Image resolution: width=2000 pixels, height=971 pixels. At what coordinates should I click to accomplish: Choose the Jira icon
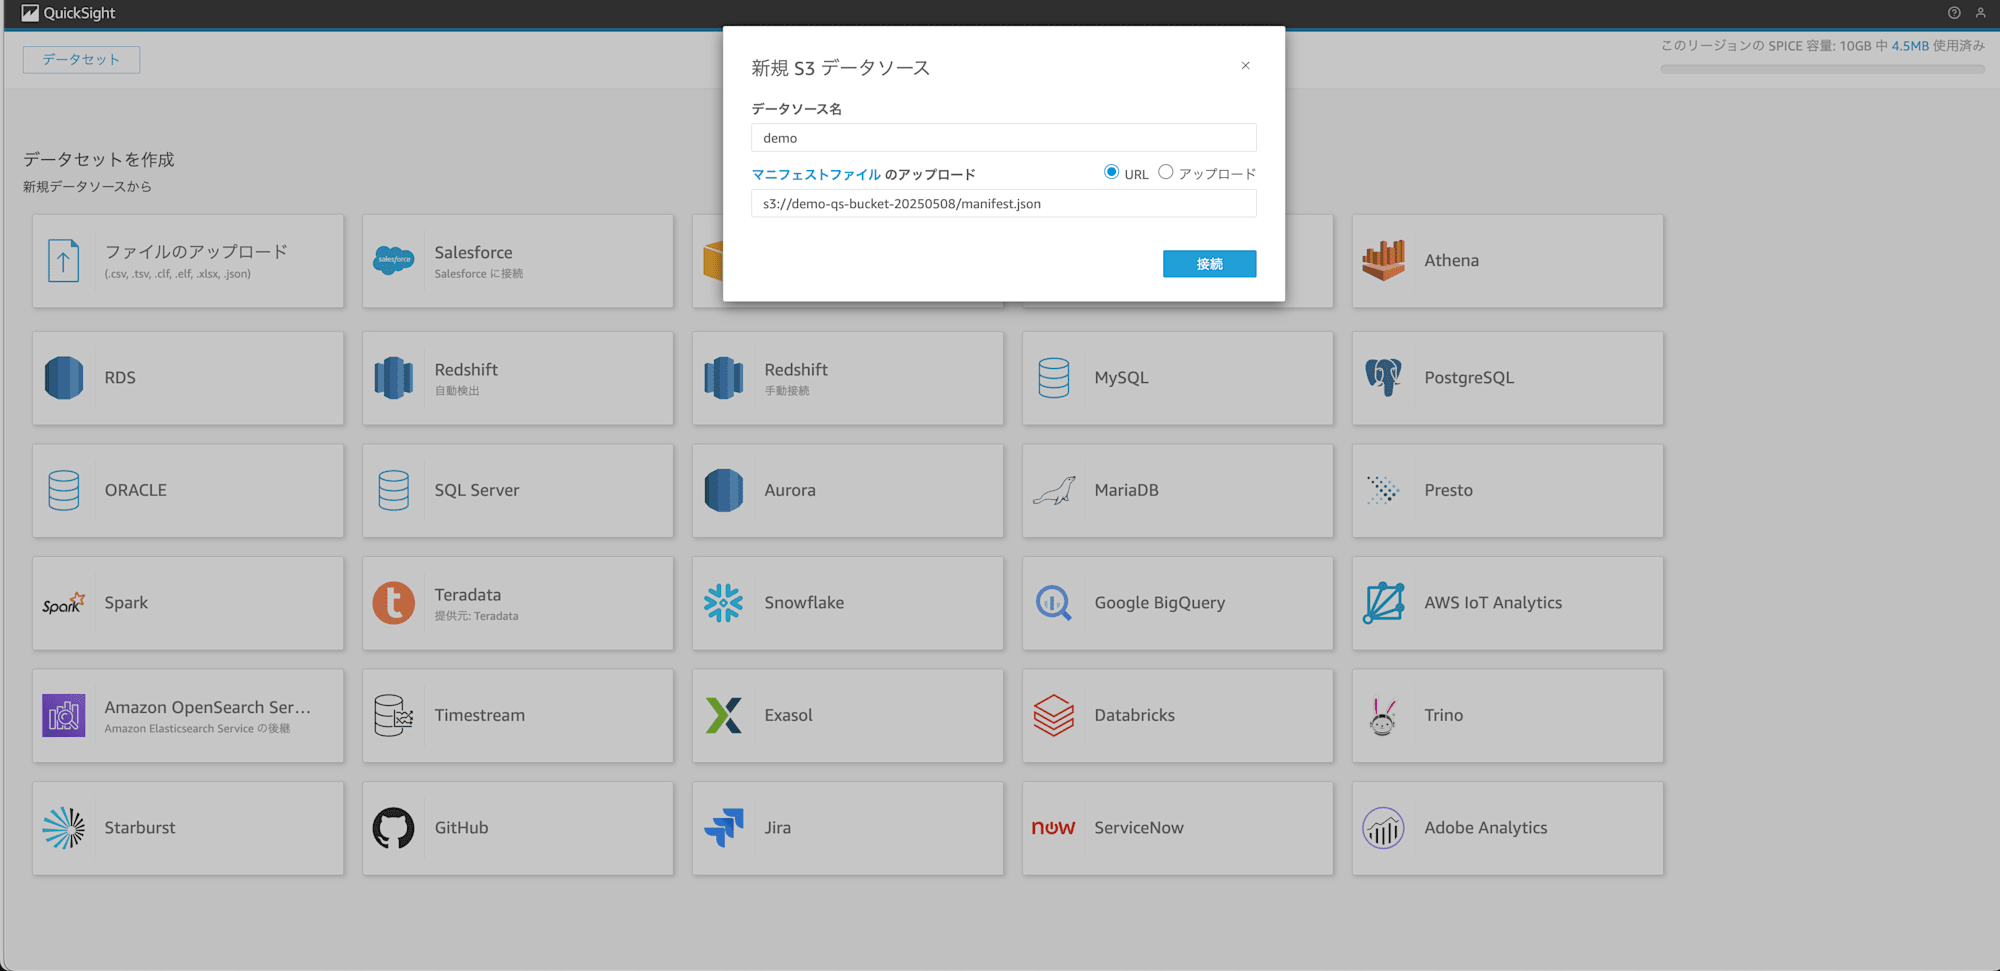coord(723,828)
